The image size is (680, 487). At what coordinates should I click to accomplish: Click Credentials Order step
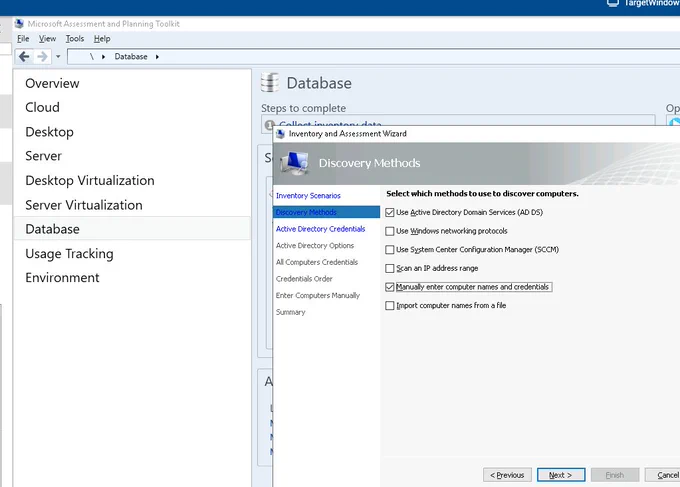pyautogui.click(x=304, y=279)
